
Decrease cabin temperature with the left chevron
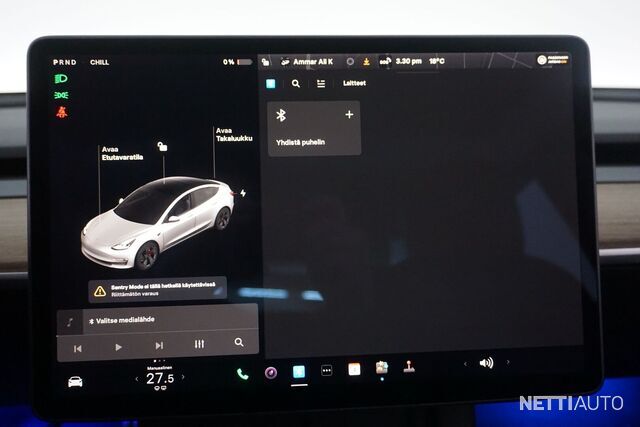[137, 379]
